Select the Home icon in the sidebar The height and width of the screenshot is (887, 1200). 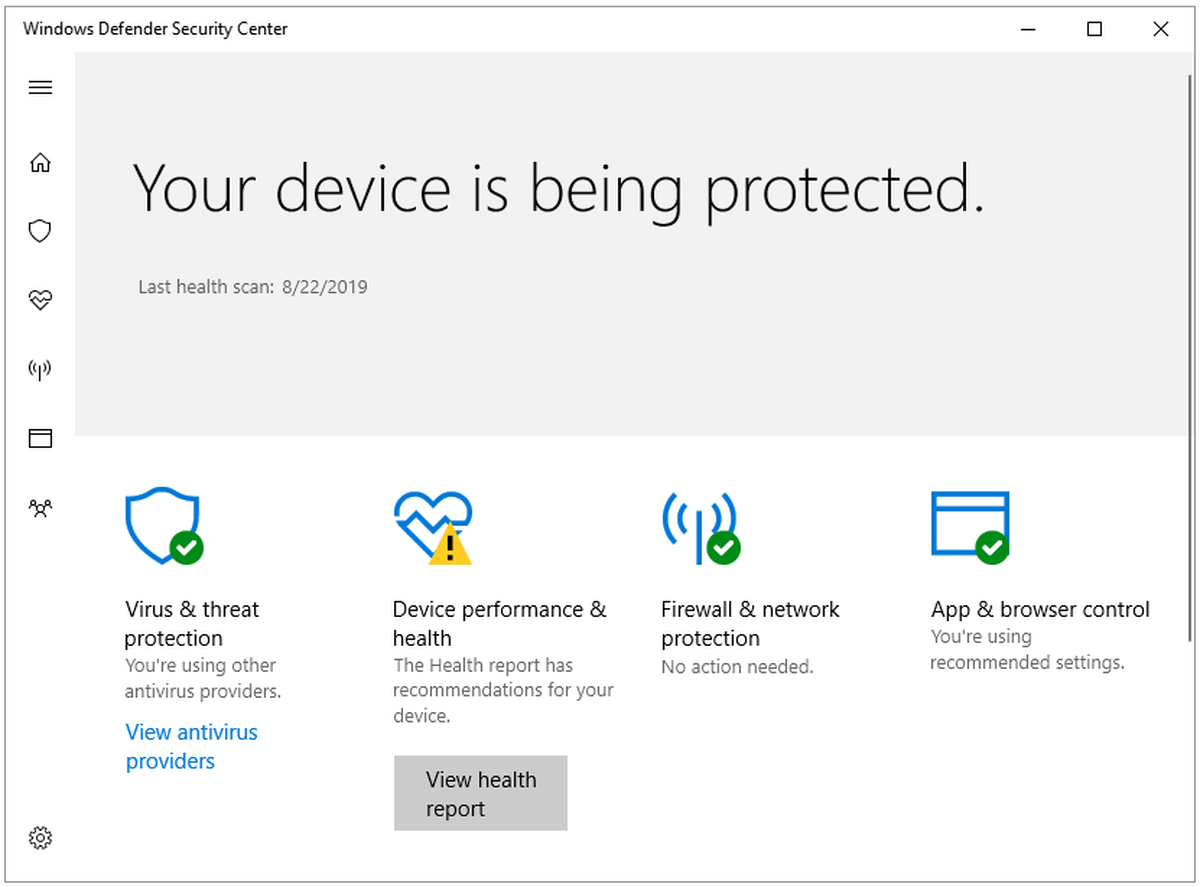(40, 162)
